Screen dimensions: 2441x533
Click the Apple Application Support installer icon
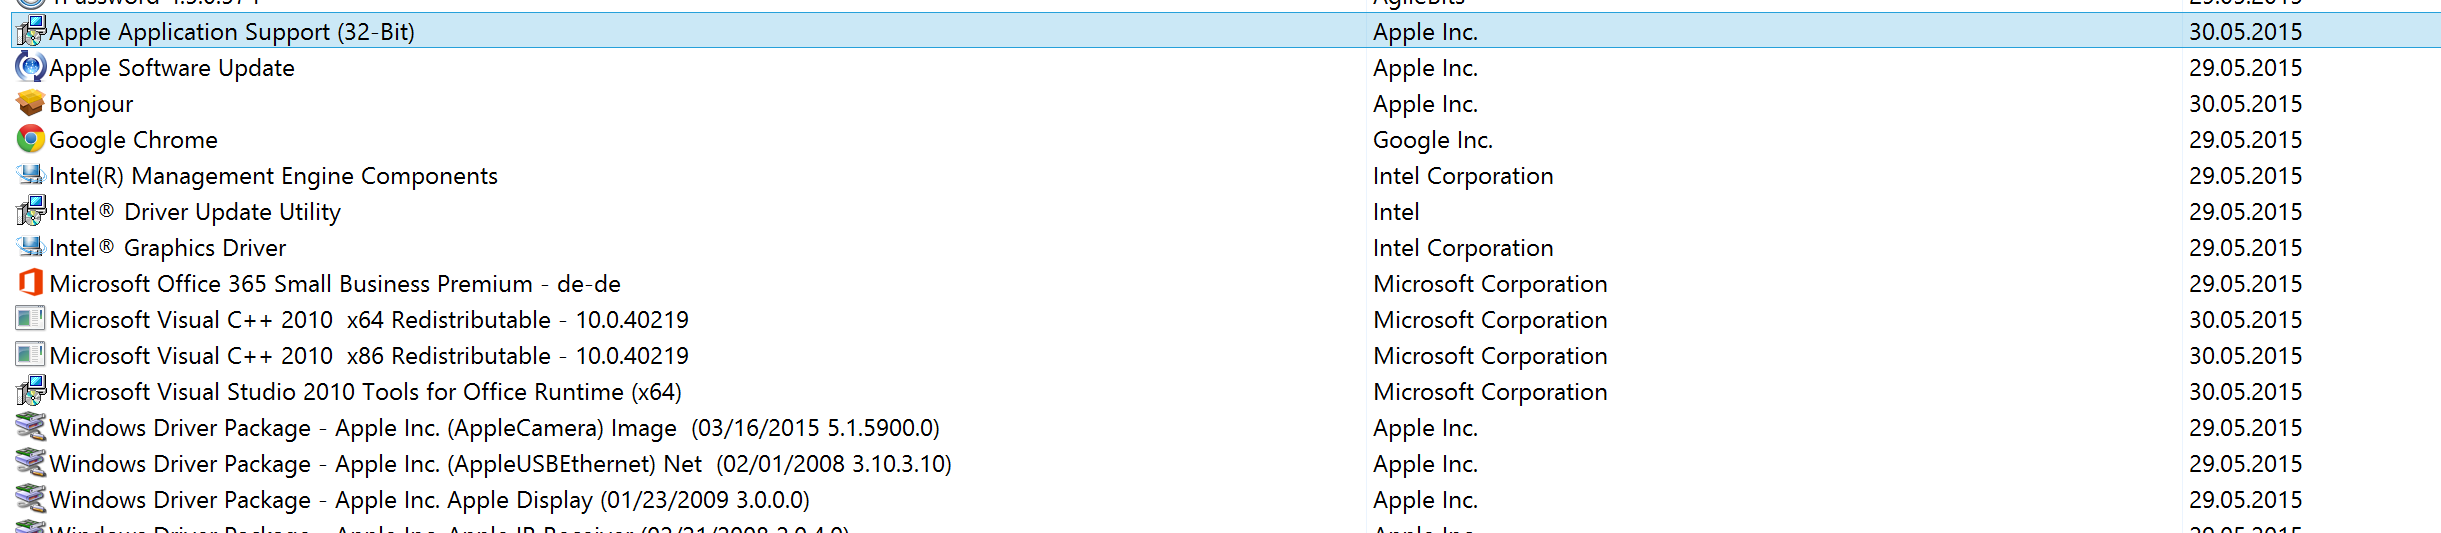[31, 31]
